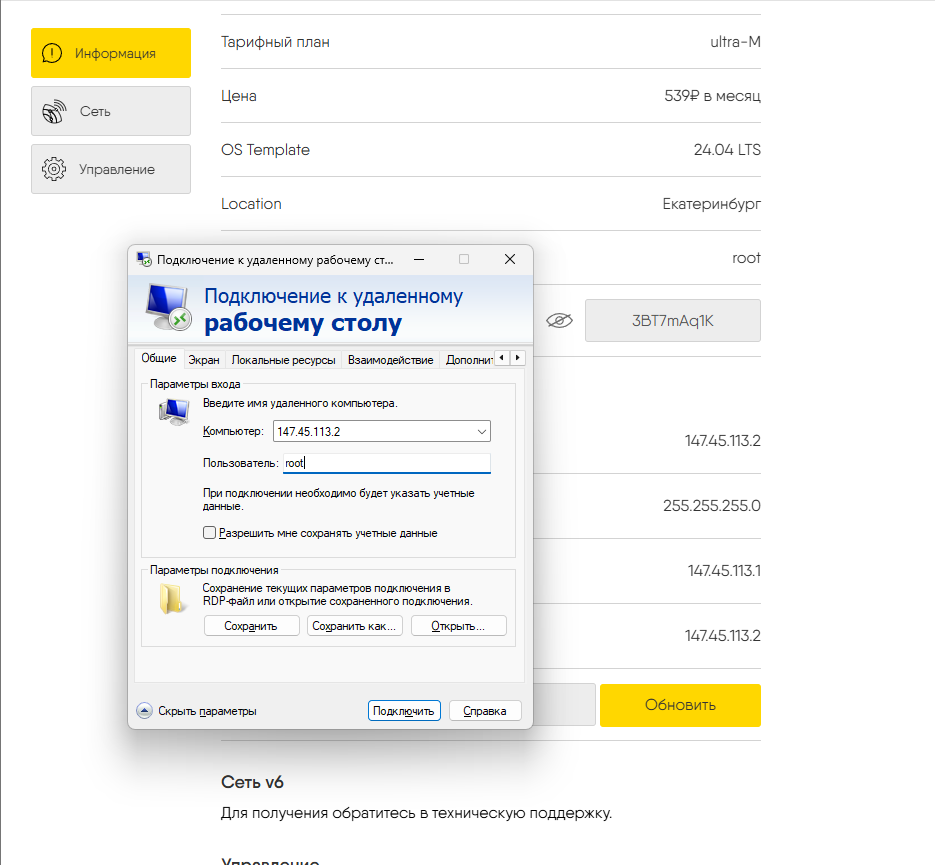The image size is (935, 865).
Task: Open the partially hidden Дополнительно tab
Action: click(468, 360)
